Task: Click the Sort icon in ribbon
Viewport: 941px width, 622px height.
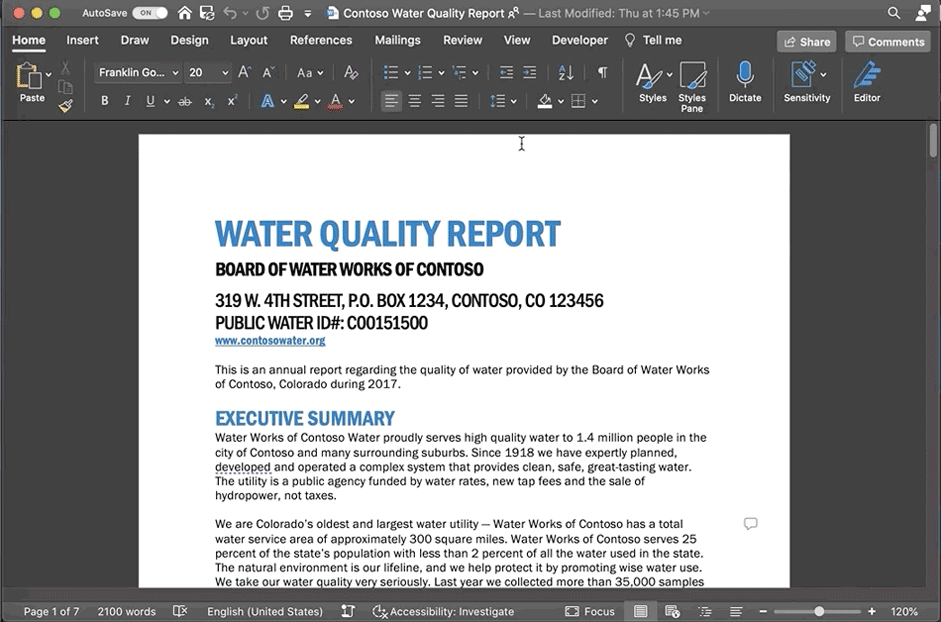Action: point(566,73)
